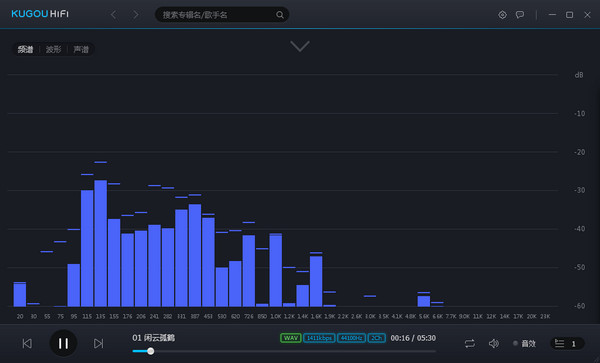Close the player window
This screenshot has width=600, height=363.
(x=587, y=15)
